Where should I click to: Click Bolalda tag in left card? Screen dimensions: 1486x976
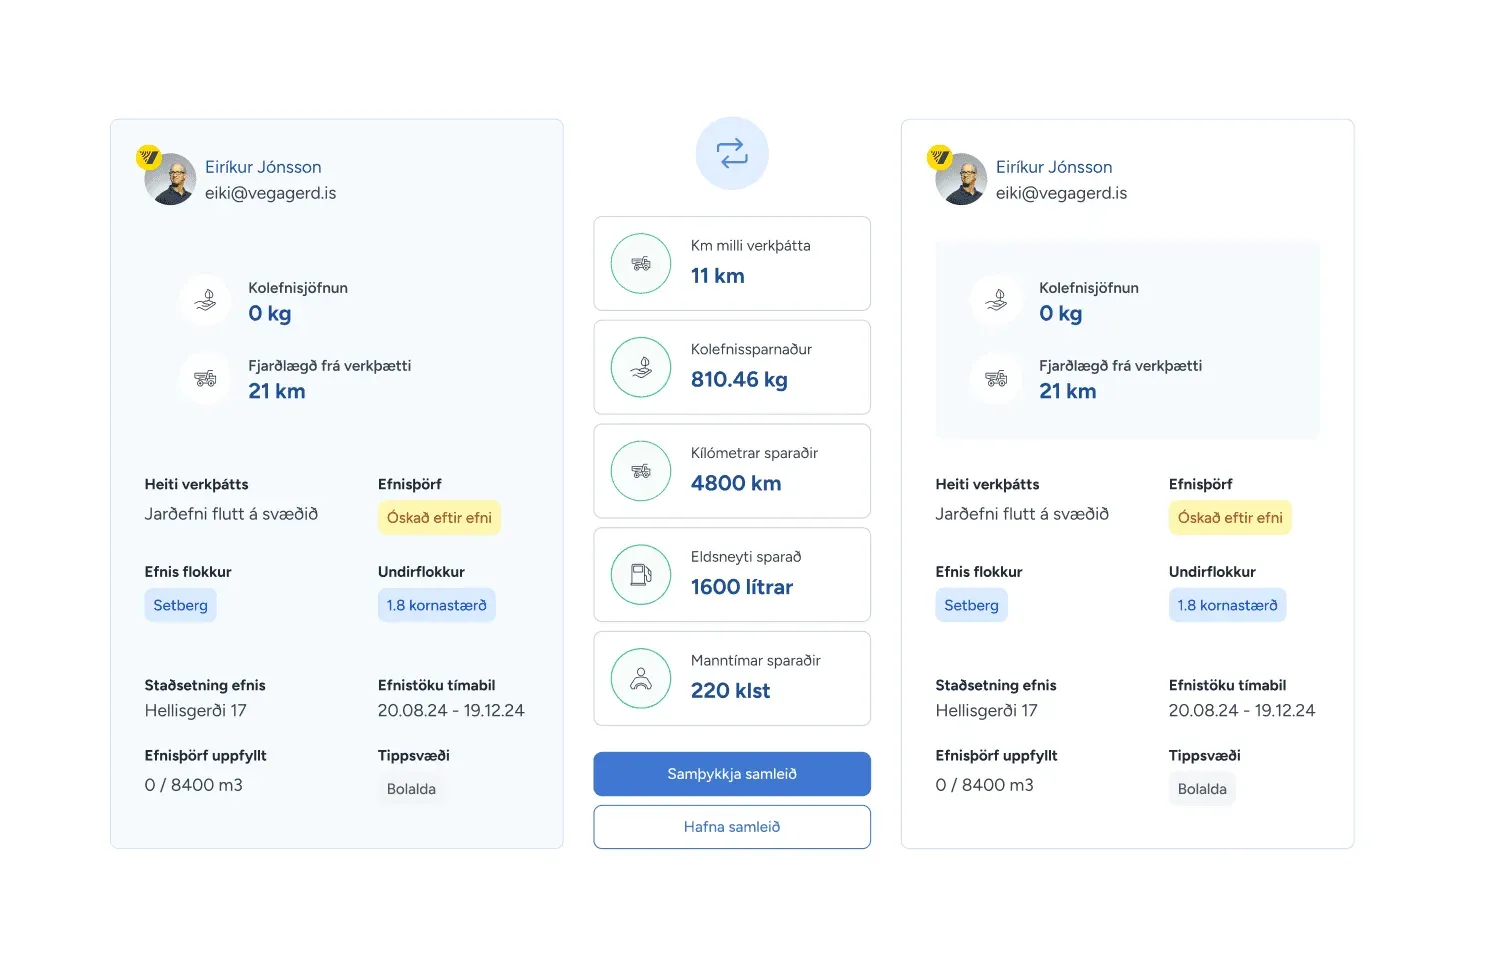(411, 789)
